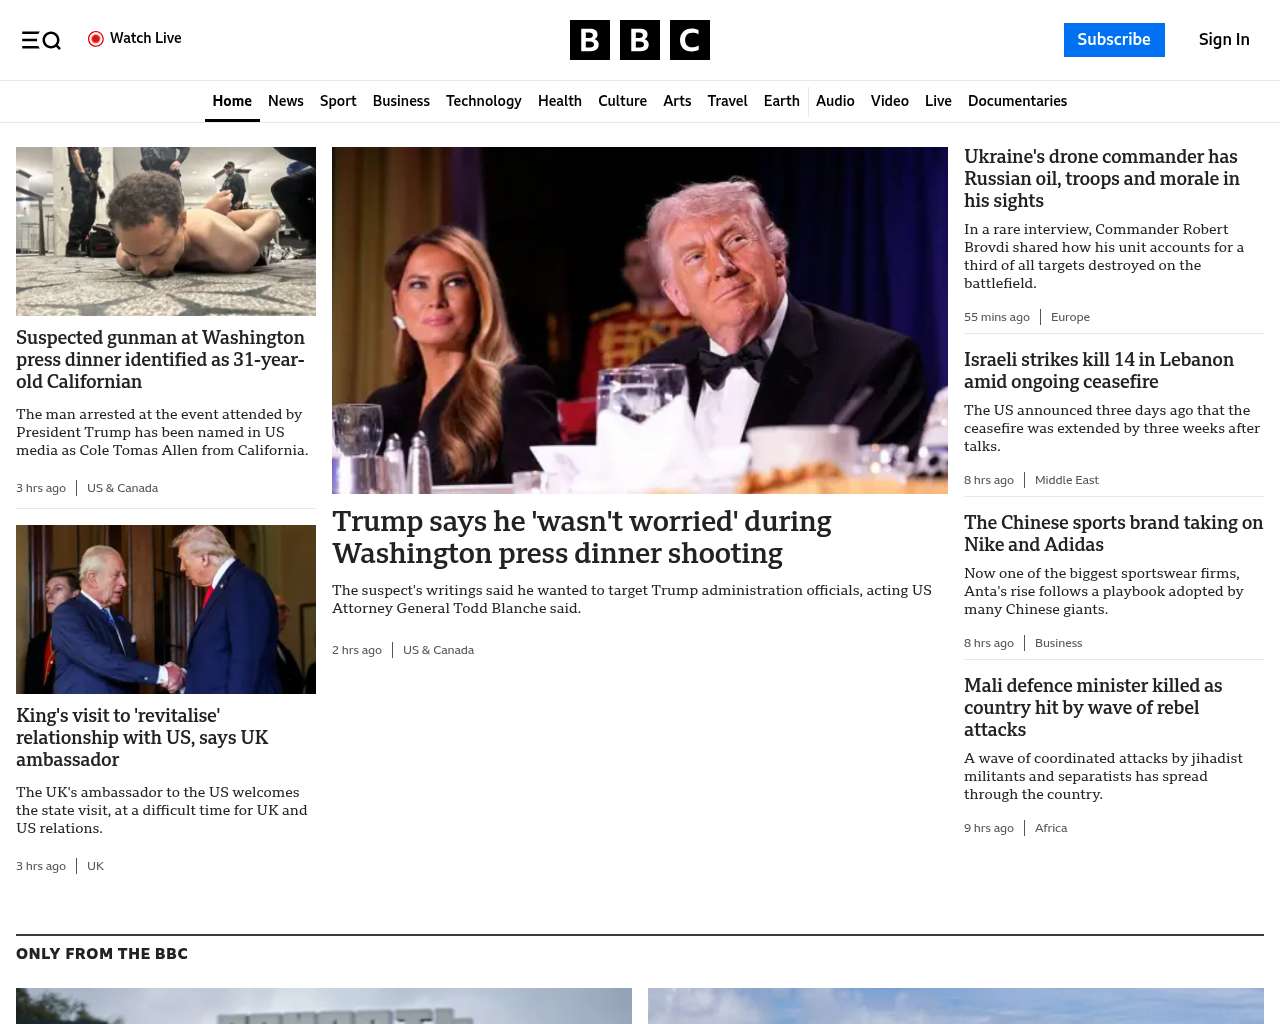
Task: Open the Live section
Action: click(x=938, y=101)
